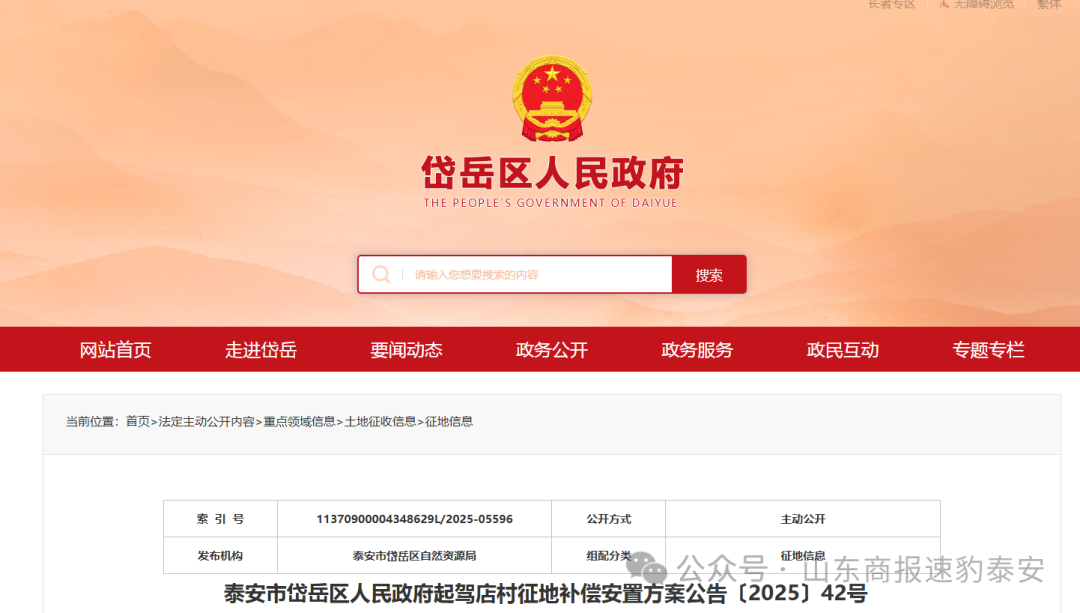Click the magnifier icon in search box
Screen dimensions: 1080x613
381,274
